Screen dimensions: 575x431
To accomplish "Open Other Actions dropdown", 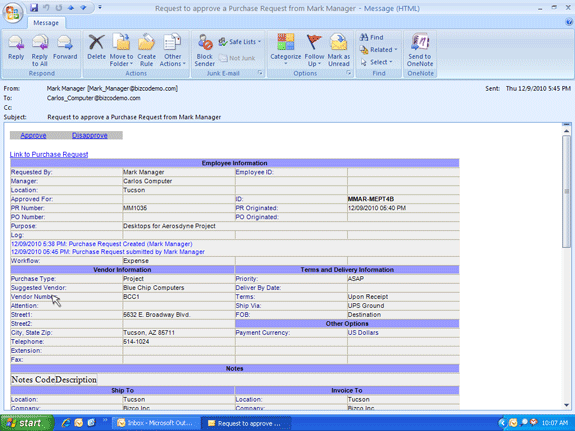I will 172,50.
